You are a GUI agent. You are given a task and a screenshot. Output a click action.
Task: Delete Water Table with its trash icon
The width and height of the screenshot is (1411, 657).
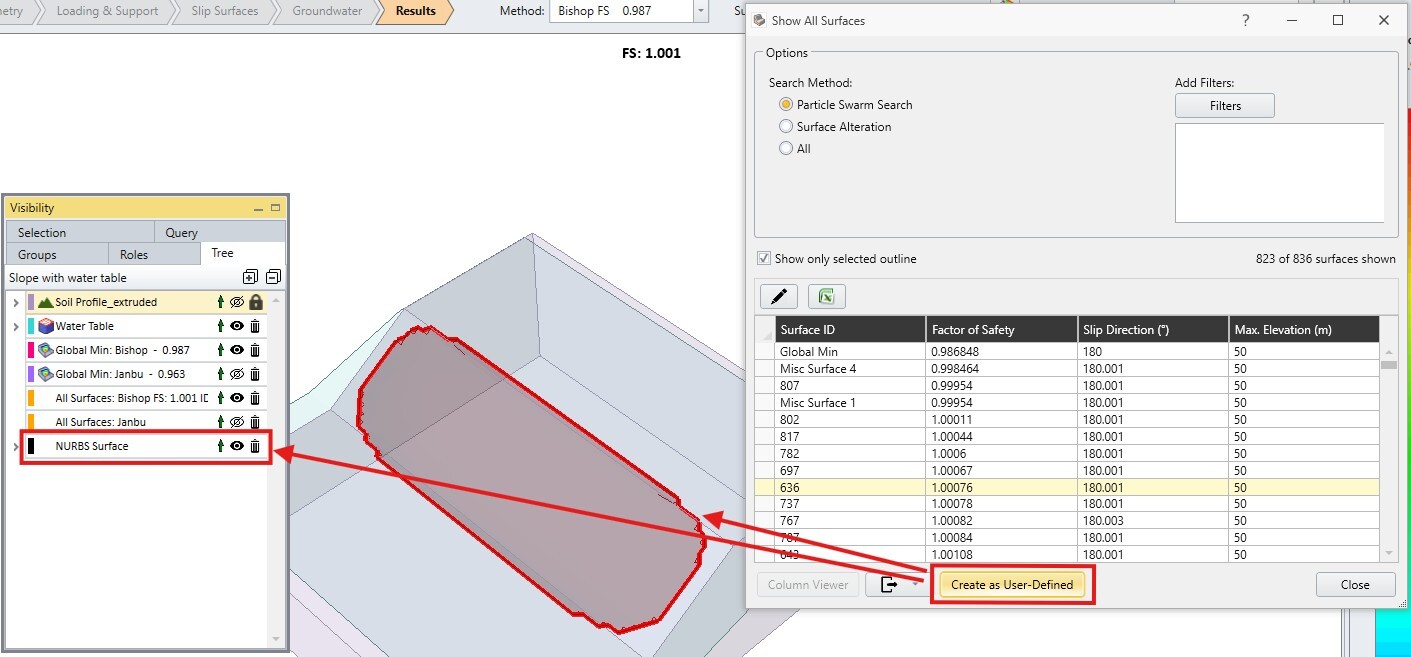click(255, 326)
